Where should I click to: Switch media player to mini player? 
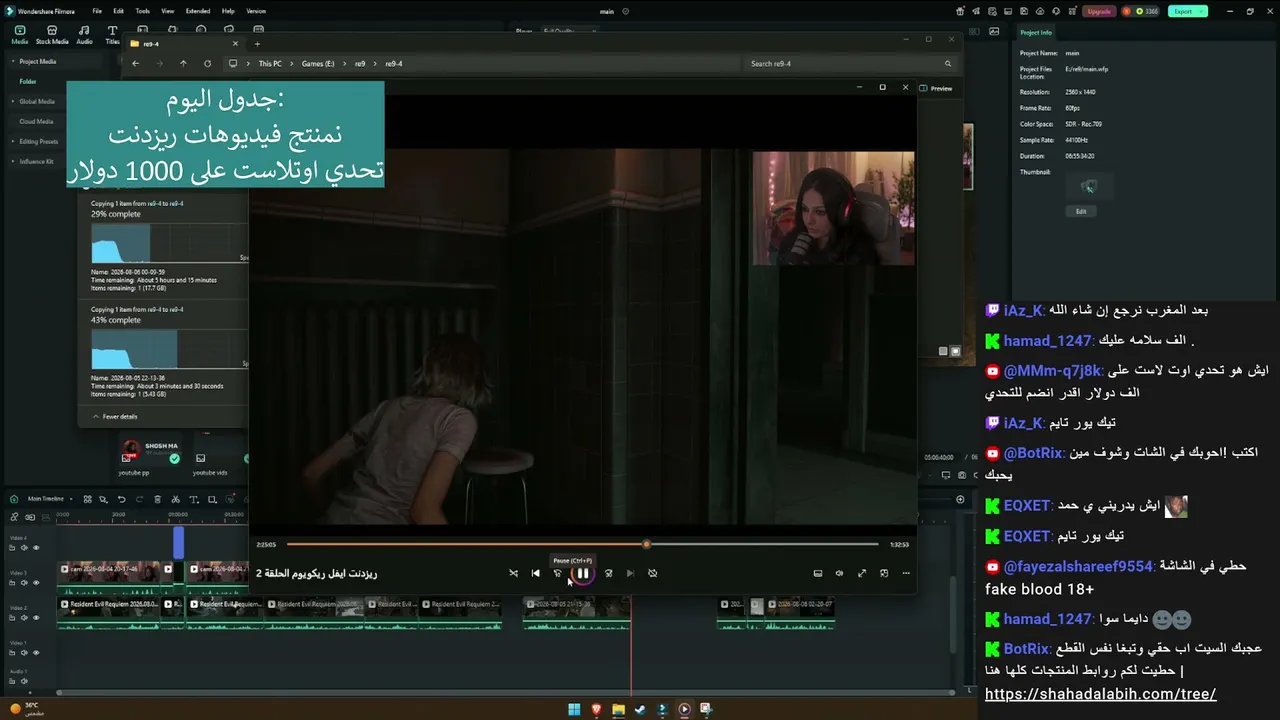click(x=884, y=573)
